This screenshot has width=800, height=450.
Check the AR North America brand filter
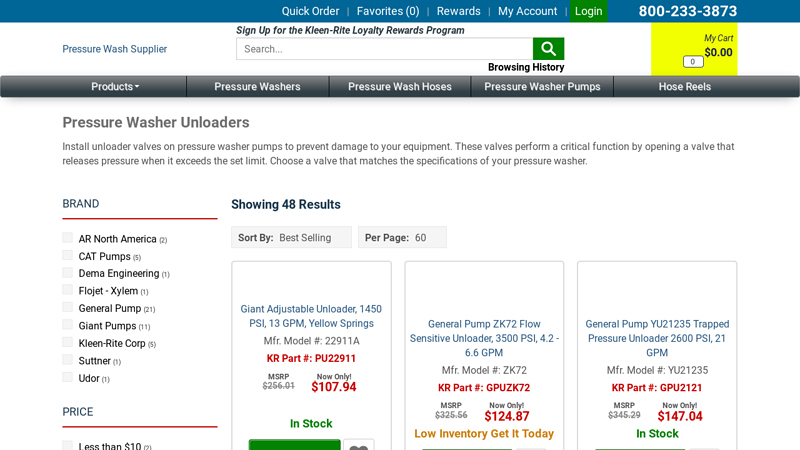(x=68, y=238)
